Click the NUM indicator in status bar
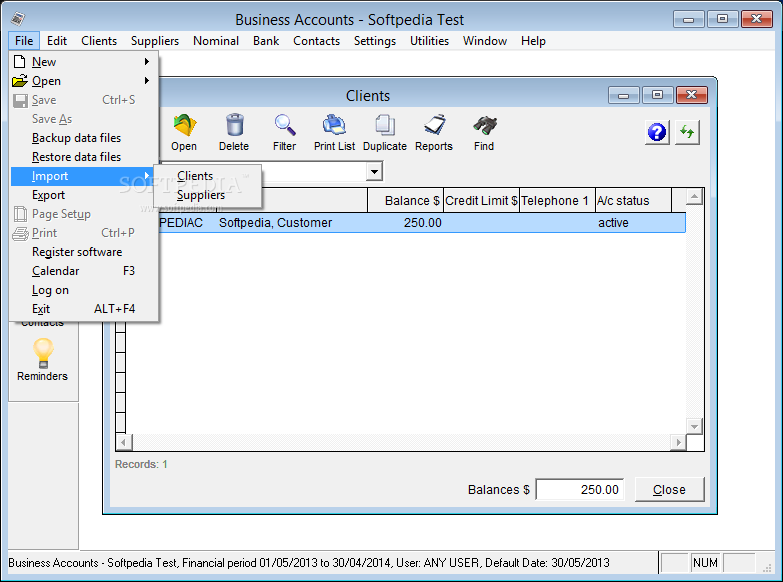The height and width of the screenshot is (582, 783). pos(705,563)
